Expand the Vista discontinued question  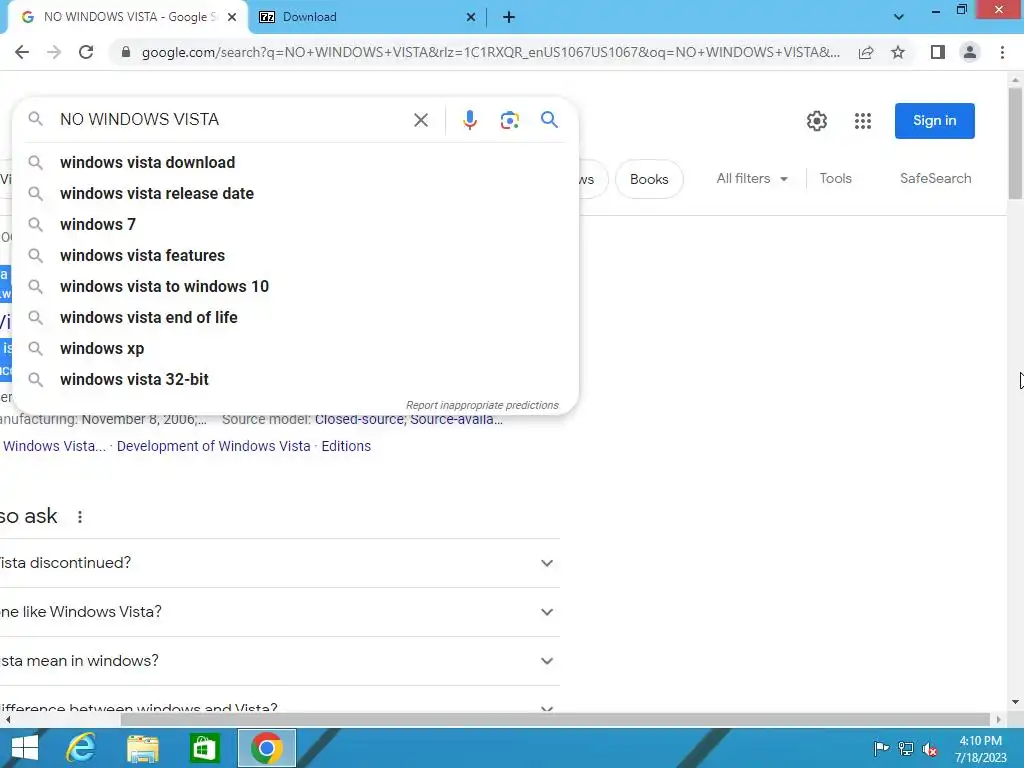[280, 563]
